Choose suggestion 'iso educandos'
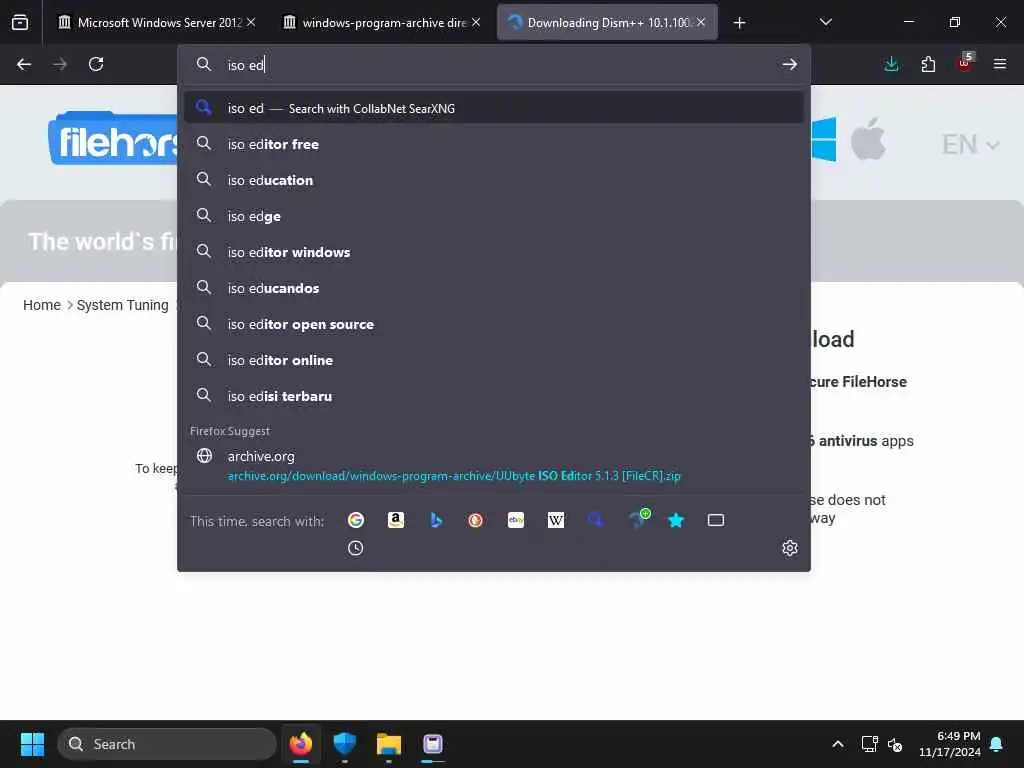This screenshot has height=768, width=1024. (x=494, y=288)
